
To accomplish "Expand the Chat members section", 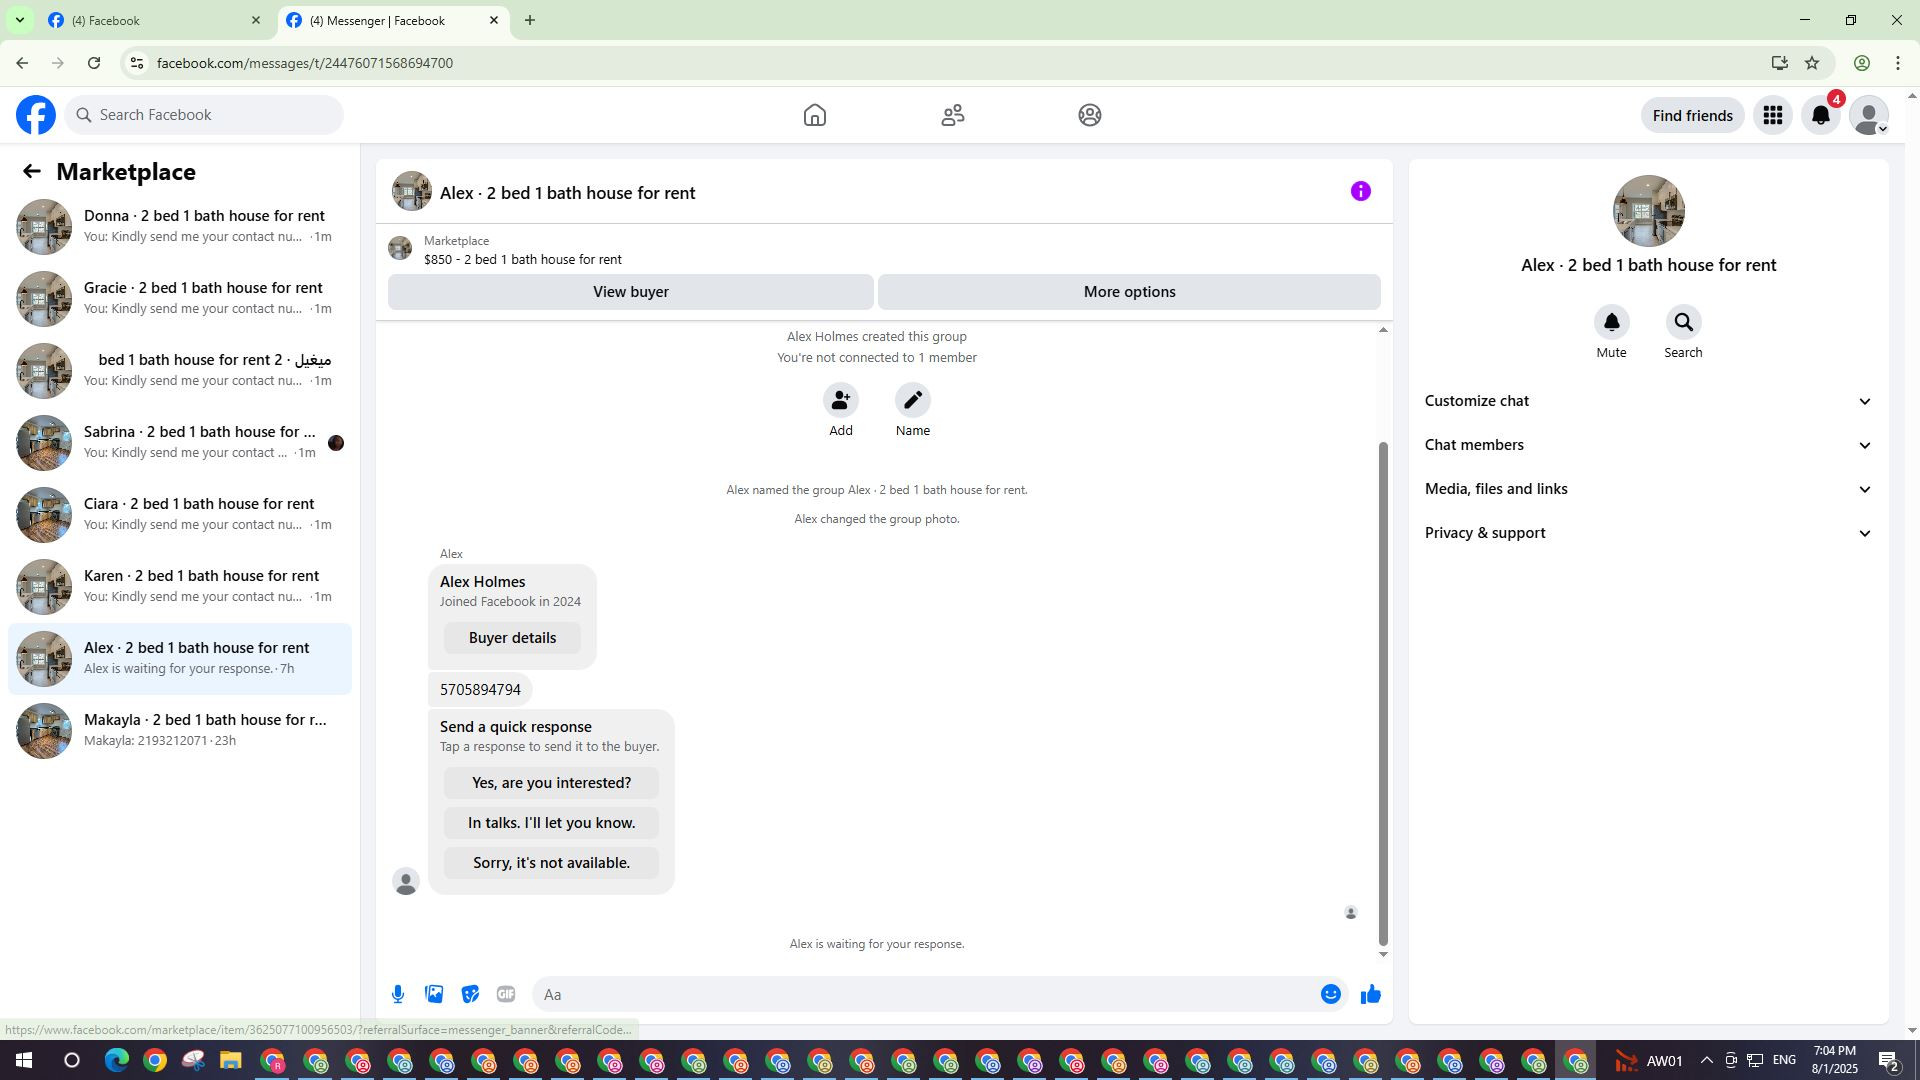I will [x=1647, y=445].
